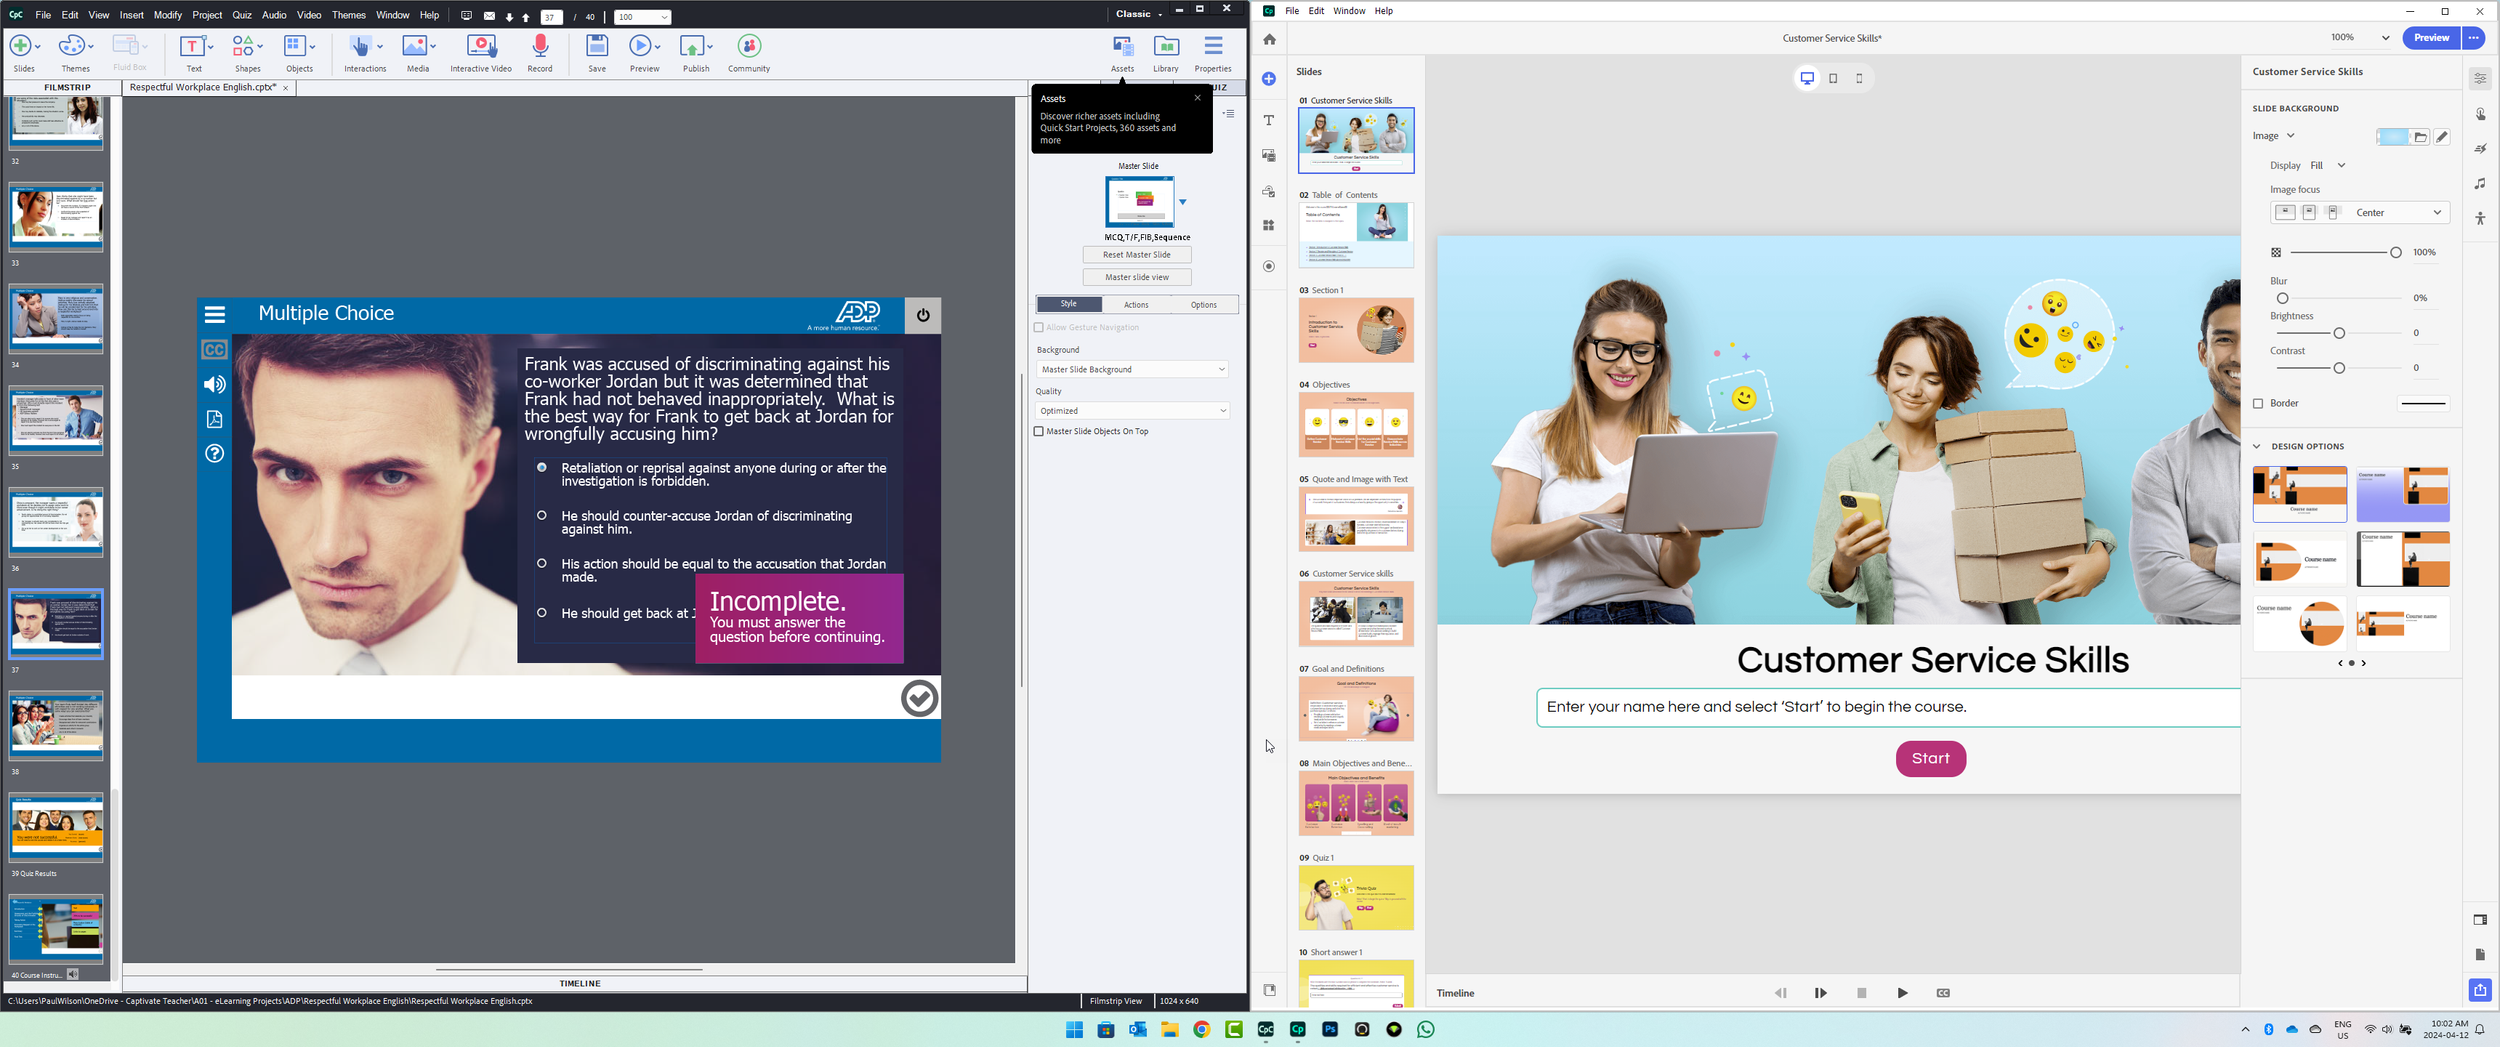The image size is (2500, 1047).
Task: Click the blue add slide plus icon
Action: (x=1269, y=79)
